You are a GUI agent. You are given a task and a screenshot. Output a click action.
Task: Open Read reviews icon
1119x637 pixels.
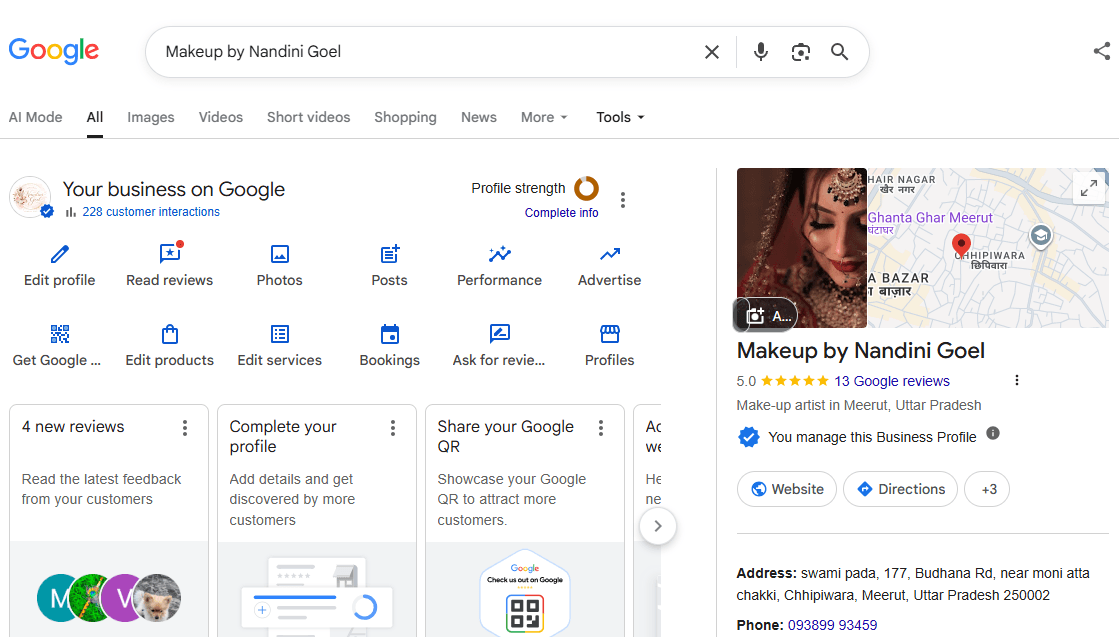point(170,253)
